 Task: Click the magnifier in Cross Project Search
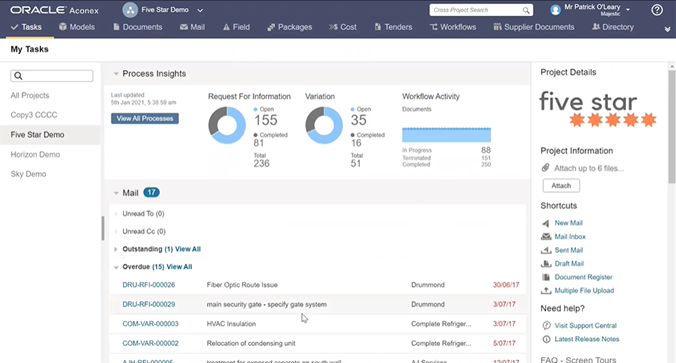(526, 10)
